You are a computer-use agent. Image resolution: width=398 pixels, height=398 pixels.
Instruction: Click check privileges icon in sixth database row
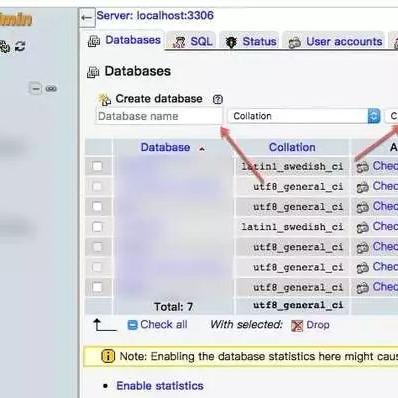click(x=362, y=268)
